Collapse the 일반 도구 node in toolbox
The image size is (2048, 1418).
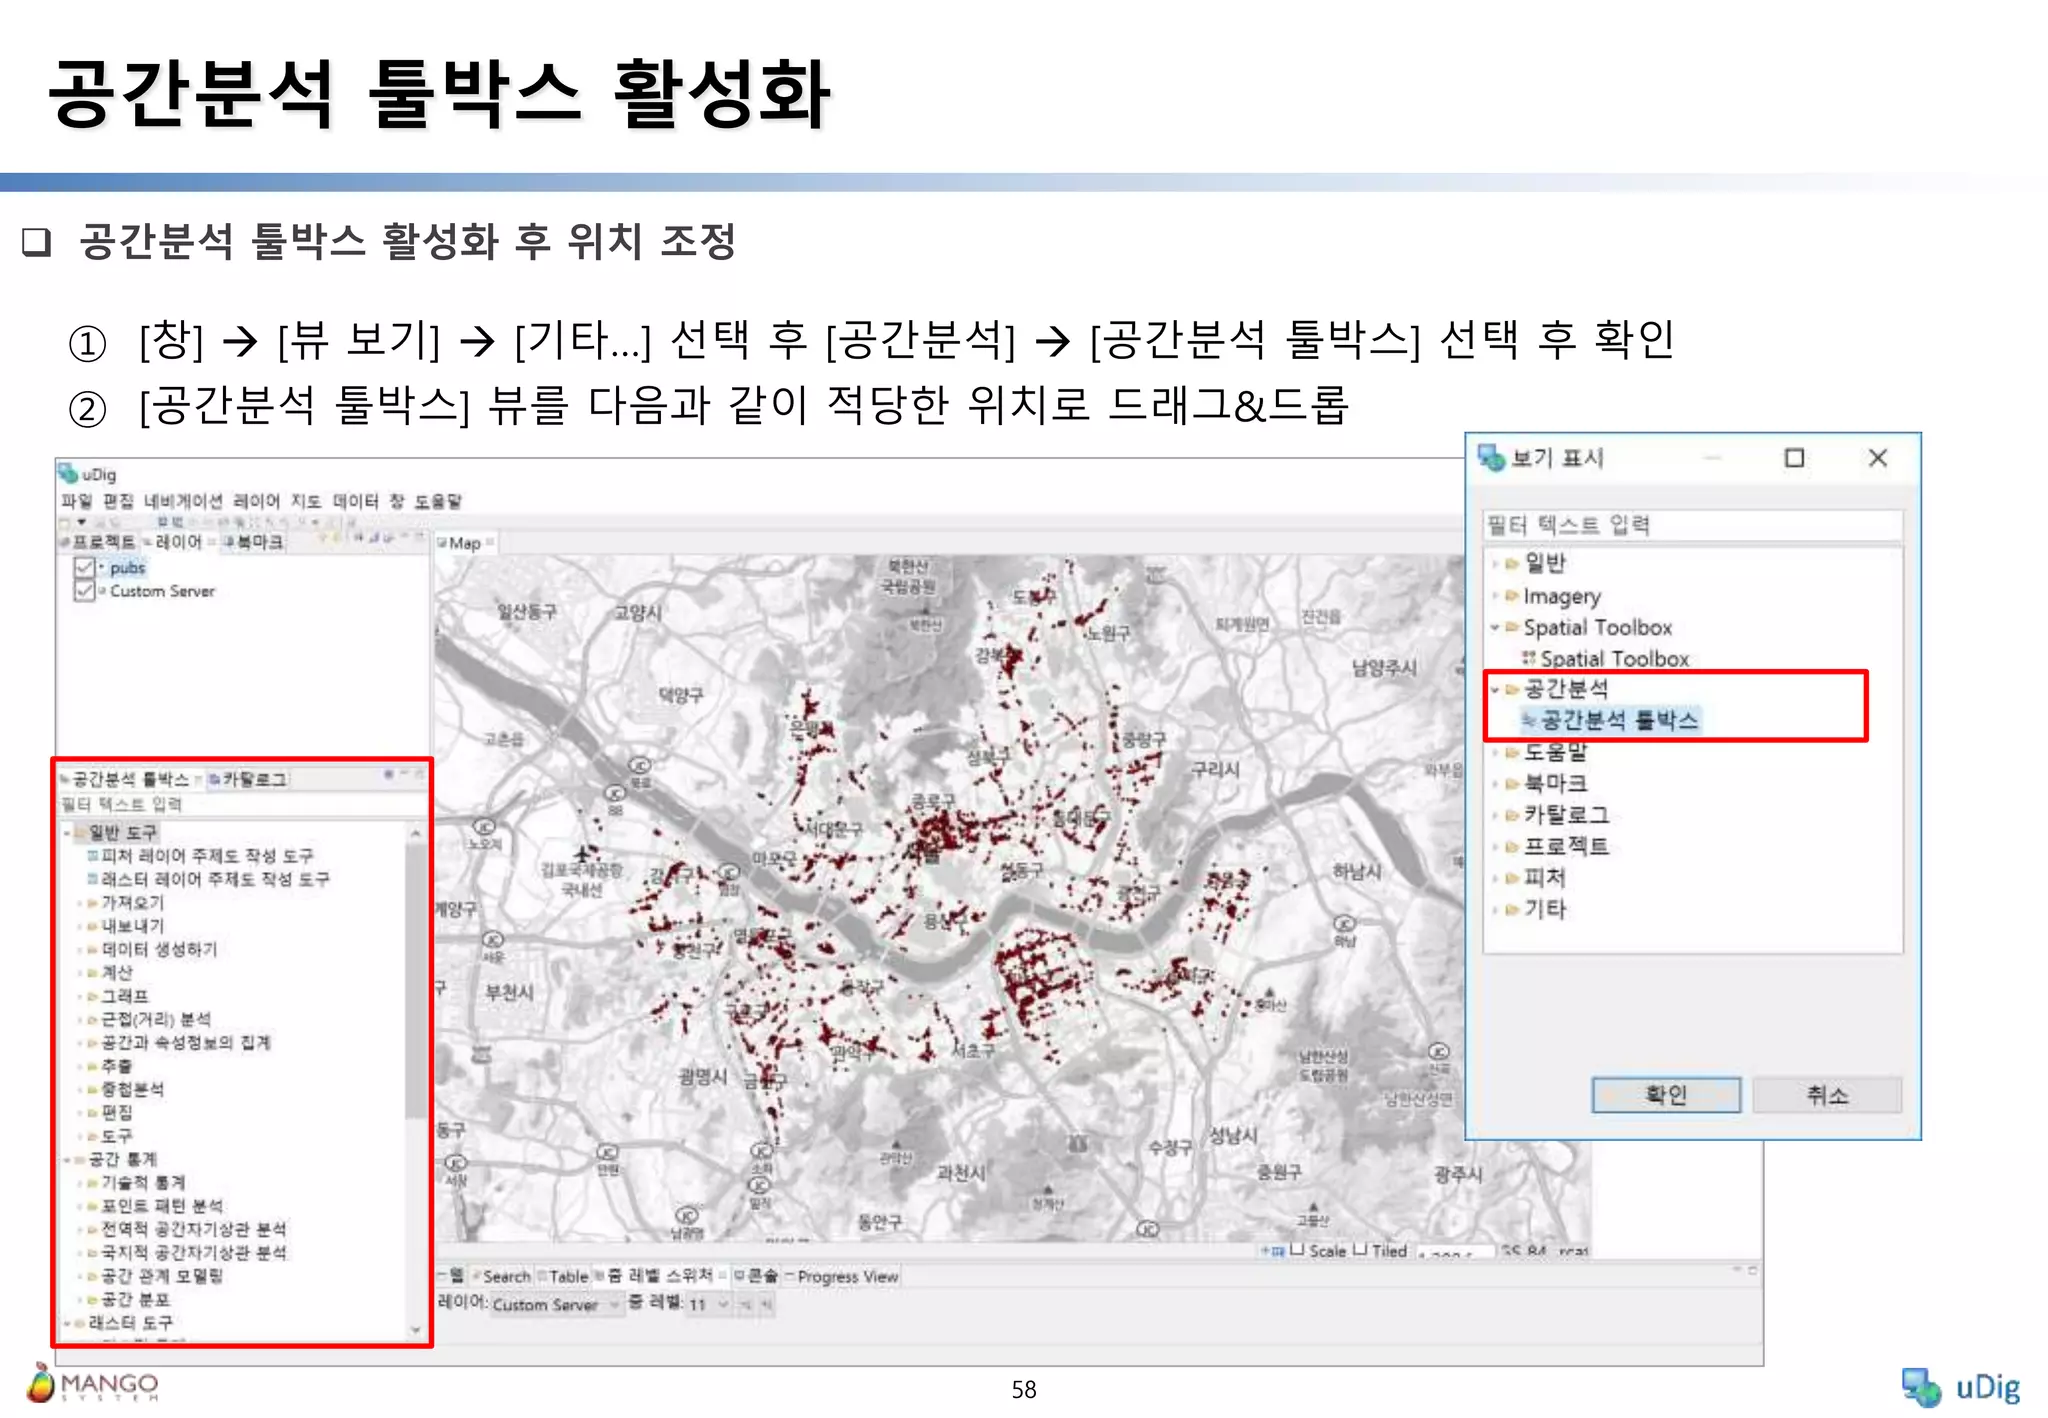[67, 833]
